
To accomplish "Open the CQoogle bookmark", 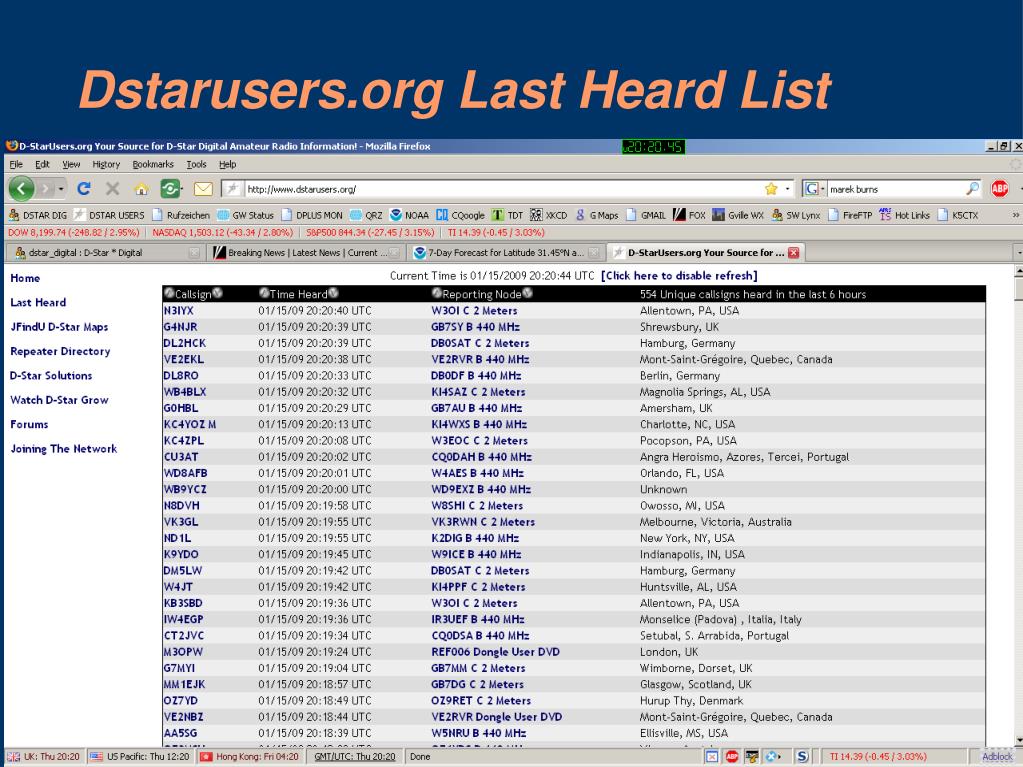I will click(460, 215).
